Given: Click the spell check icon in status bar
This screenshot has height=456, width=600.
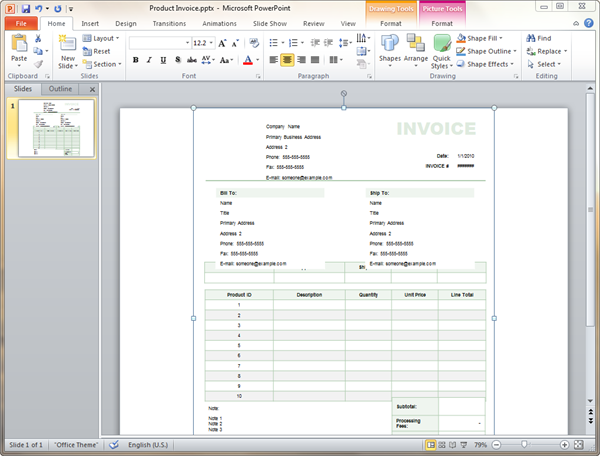Looking at the screenshot, I should click(115, 444).
